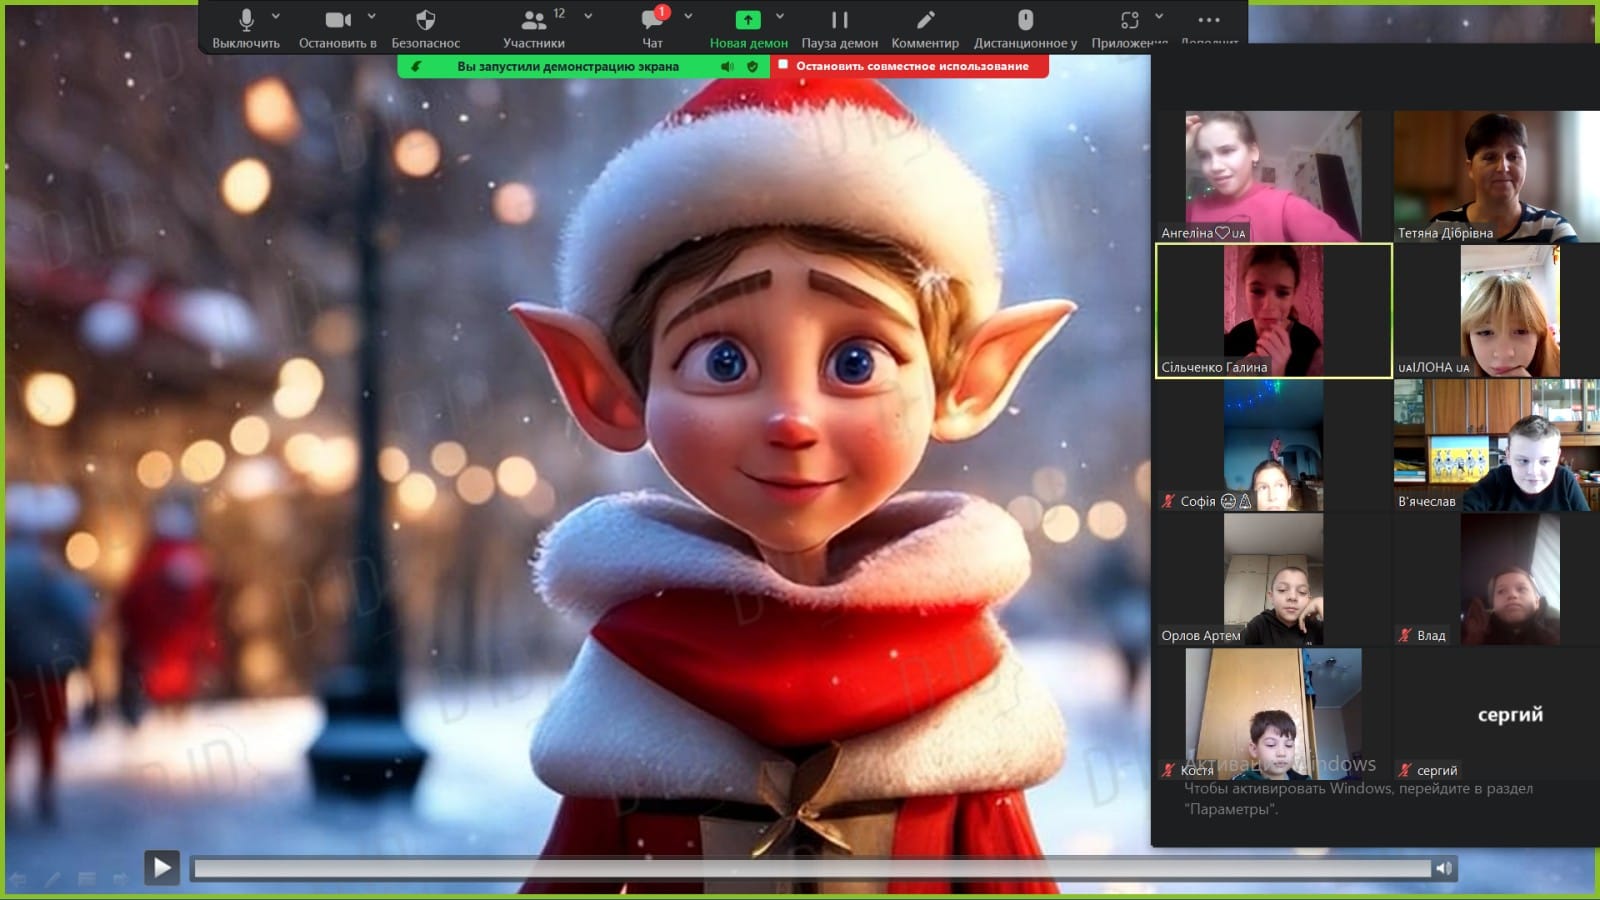Click 'Вы запустили демонстрацию экрана' text
The height and width of the screenshot is (900, 1600).
pyautogui.click(x=568, y=66)
